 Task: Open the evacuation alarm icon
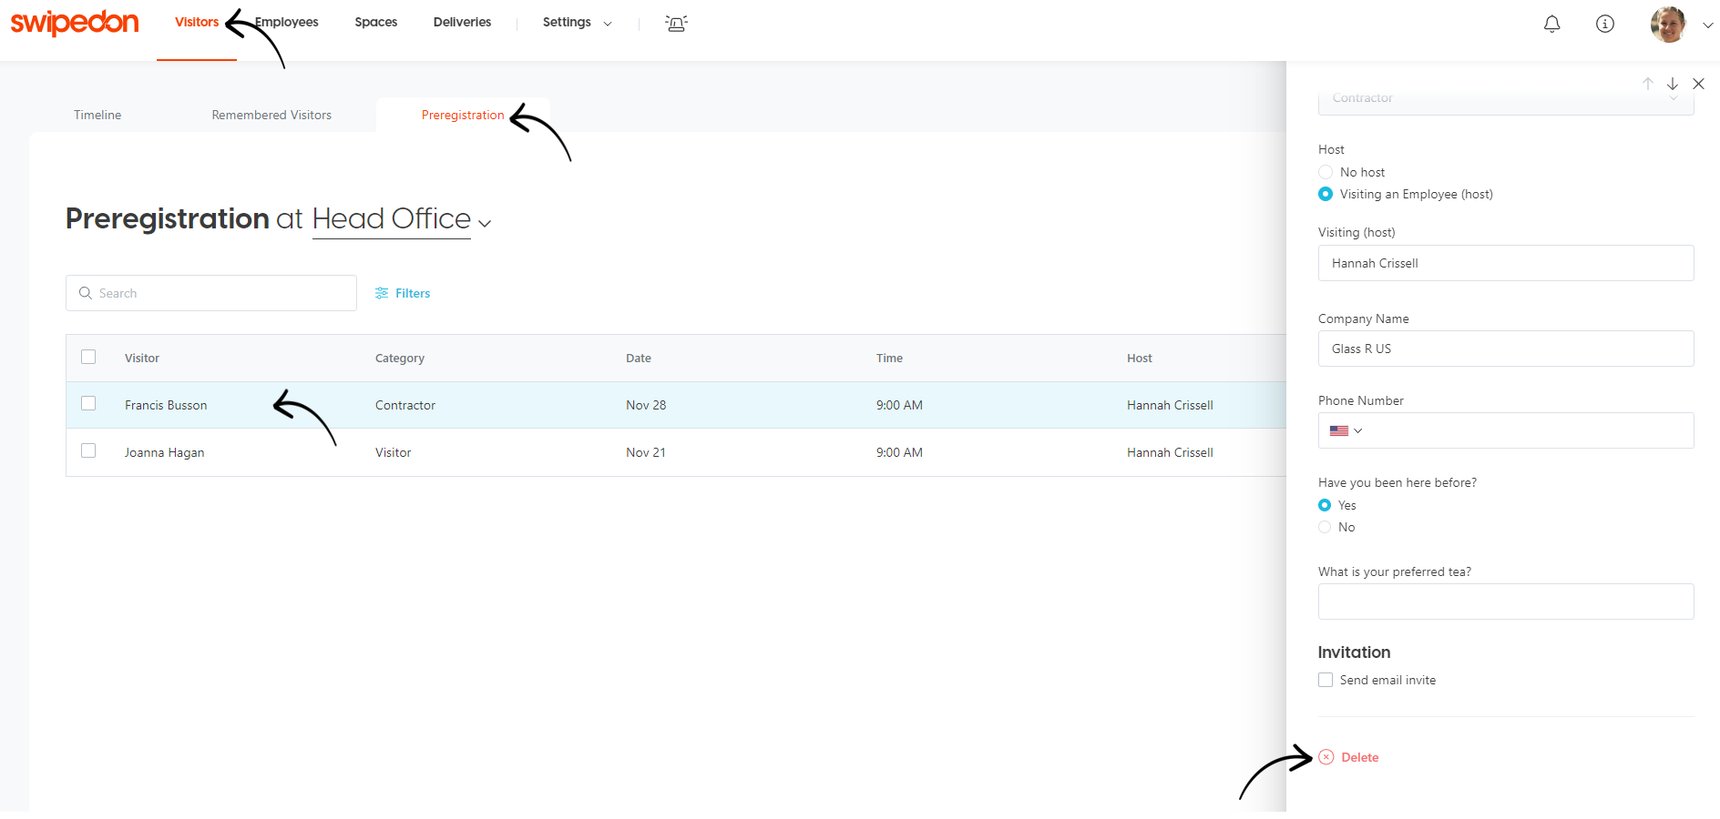point(676,23)
